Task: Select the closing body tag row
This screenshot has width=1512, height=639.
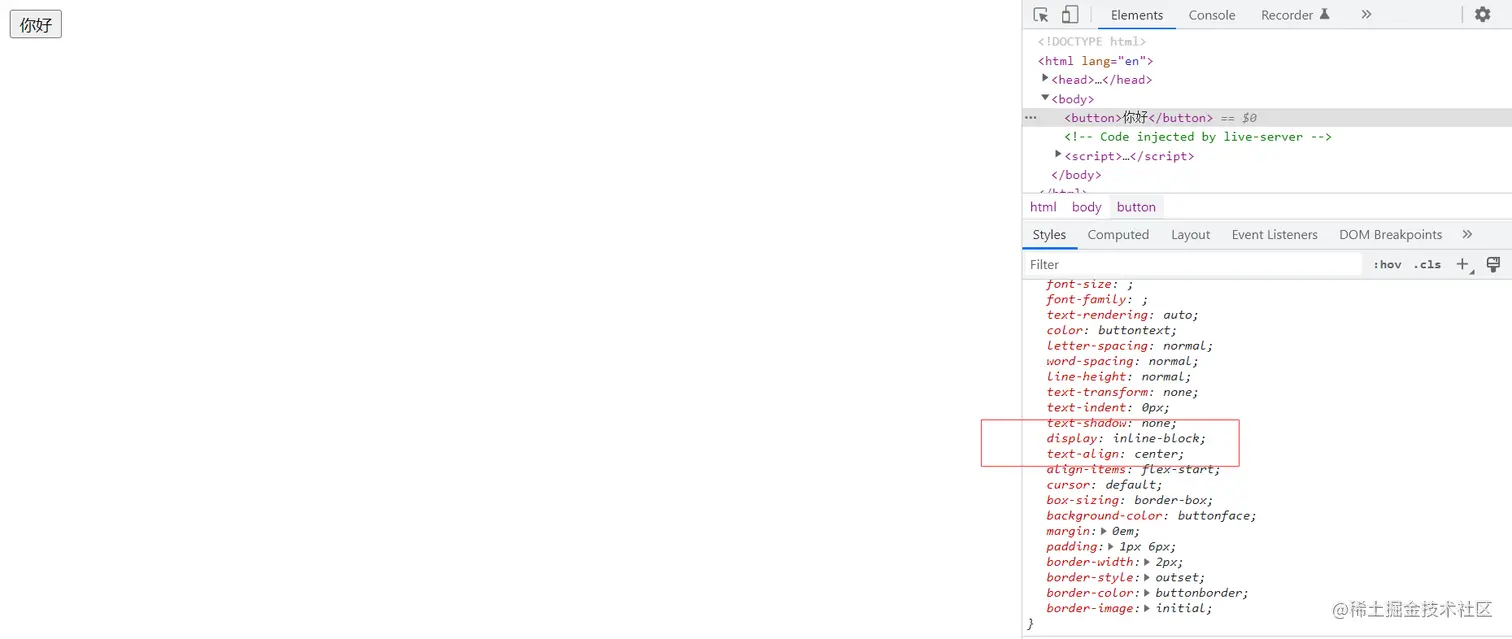Action: (1076, 175)
